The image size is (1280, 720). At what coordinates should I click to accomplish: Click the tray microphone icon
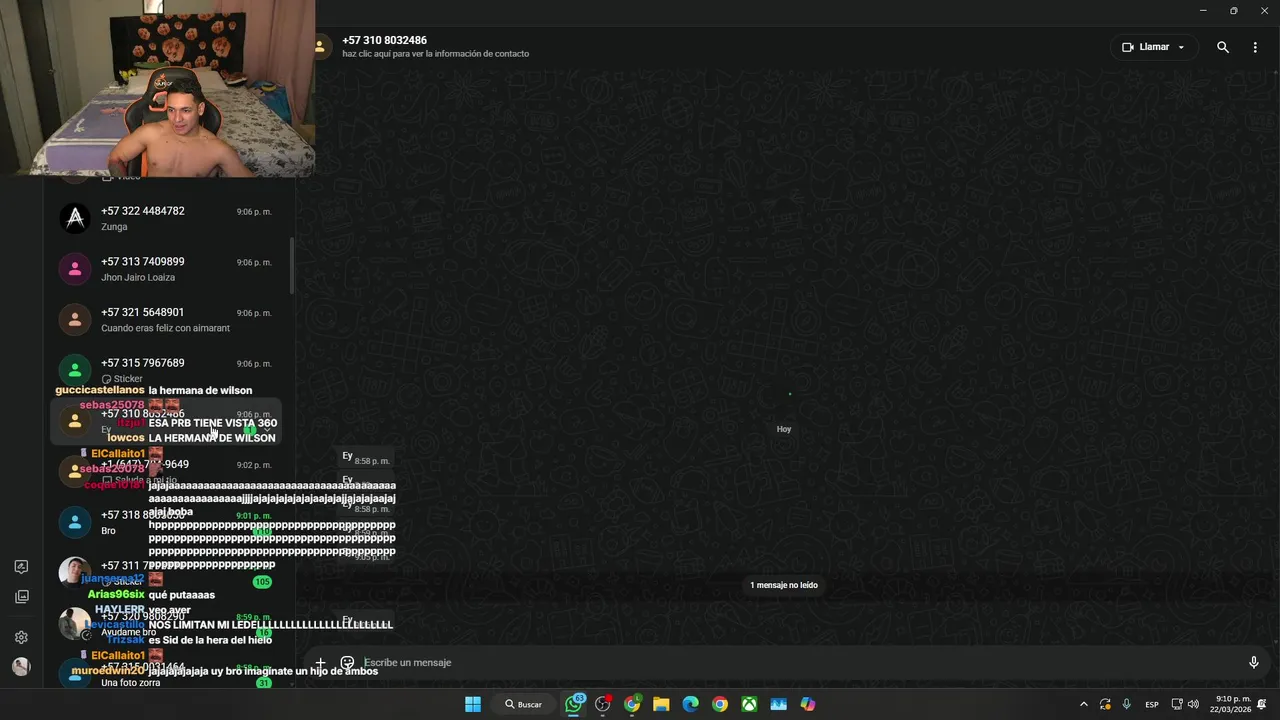pos(1127,704)
